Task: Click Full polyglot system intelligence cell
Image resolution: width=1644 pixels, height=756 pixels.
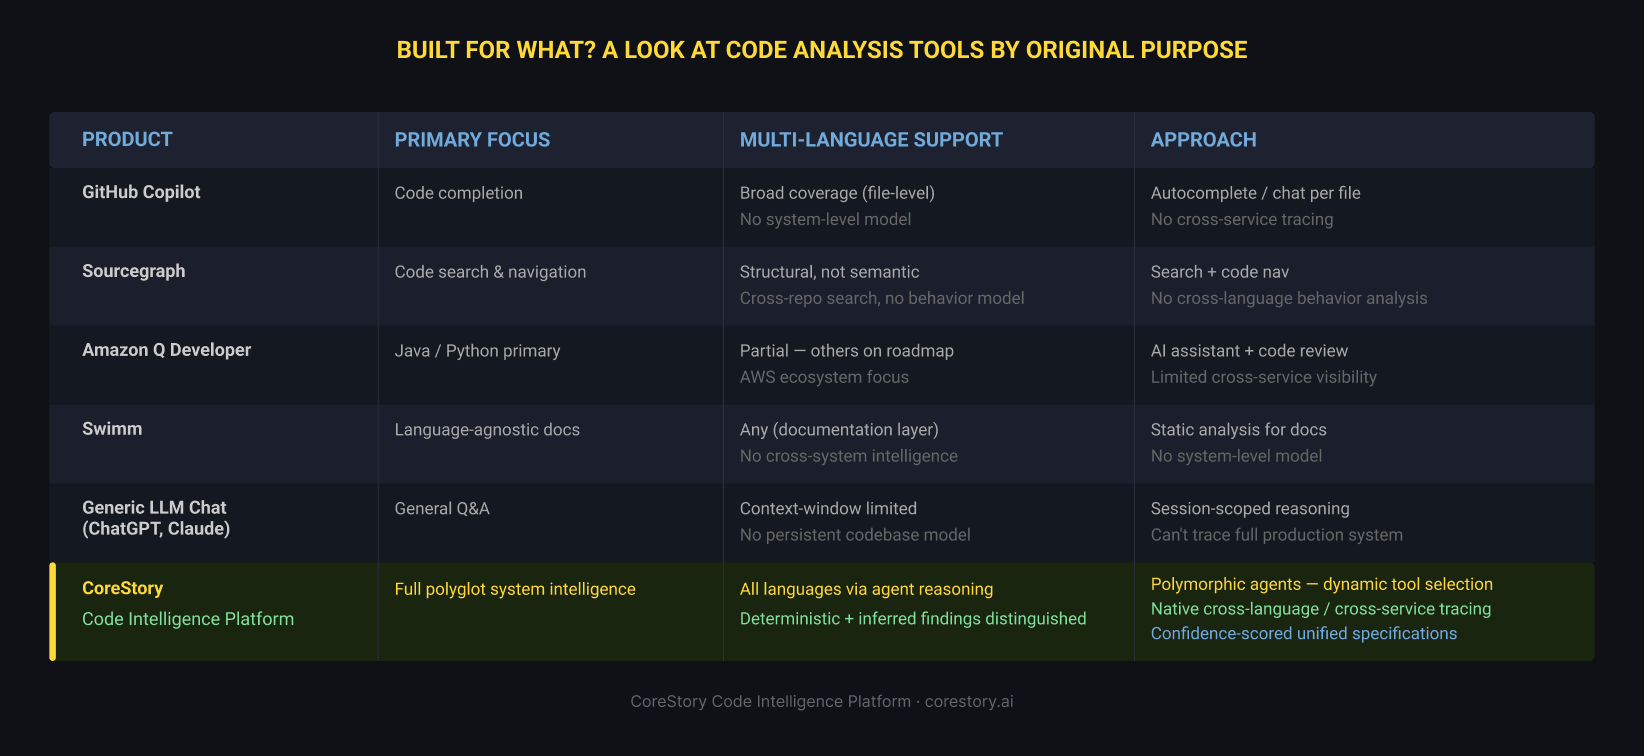Action: 515,589
